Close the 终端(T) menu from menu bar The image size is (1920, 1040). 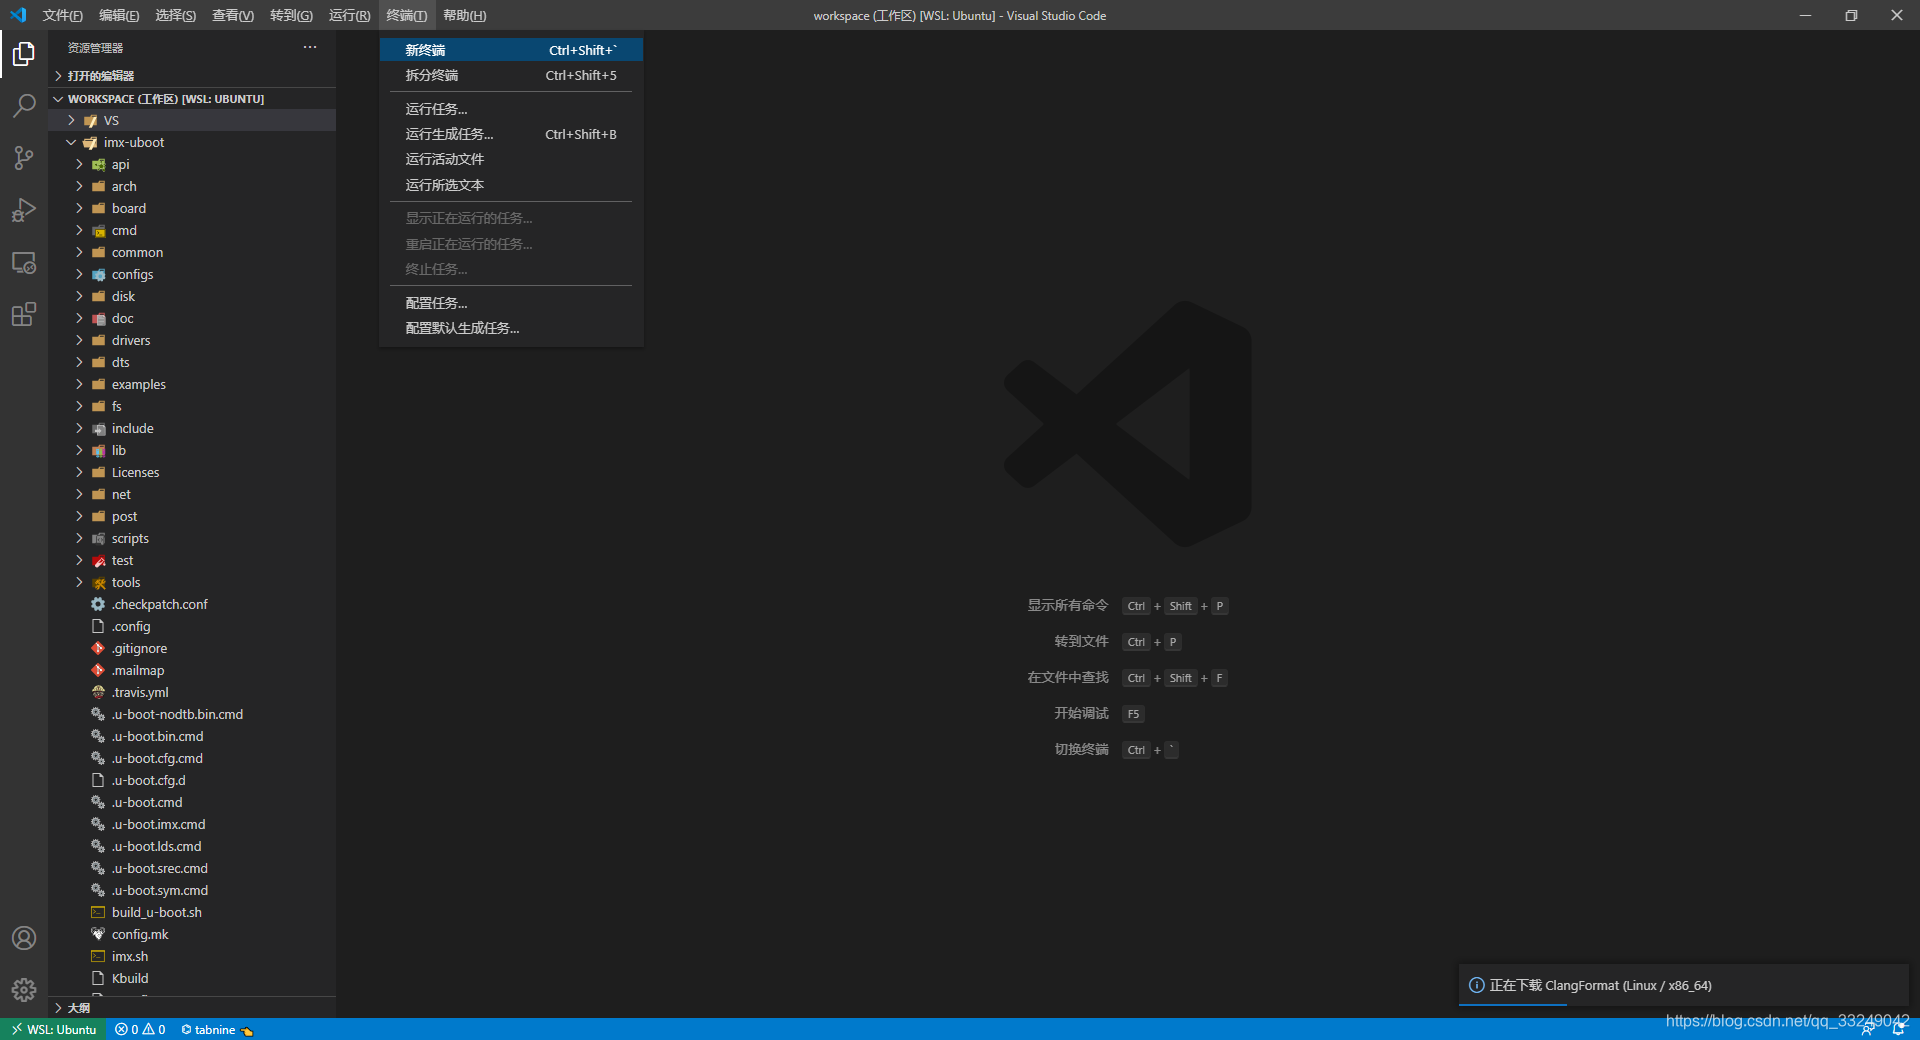tap(406, 15)
